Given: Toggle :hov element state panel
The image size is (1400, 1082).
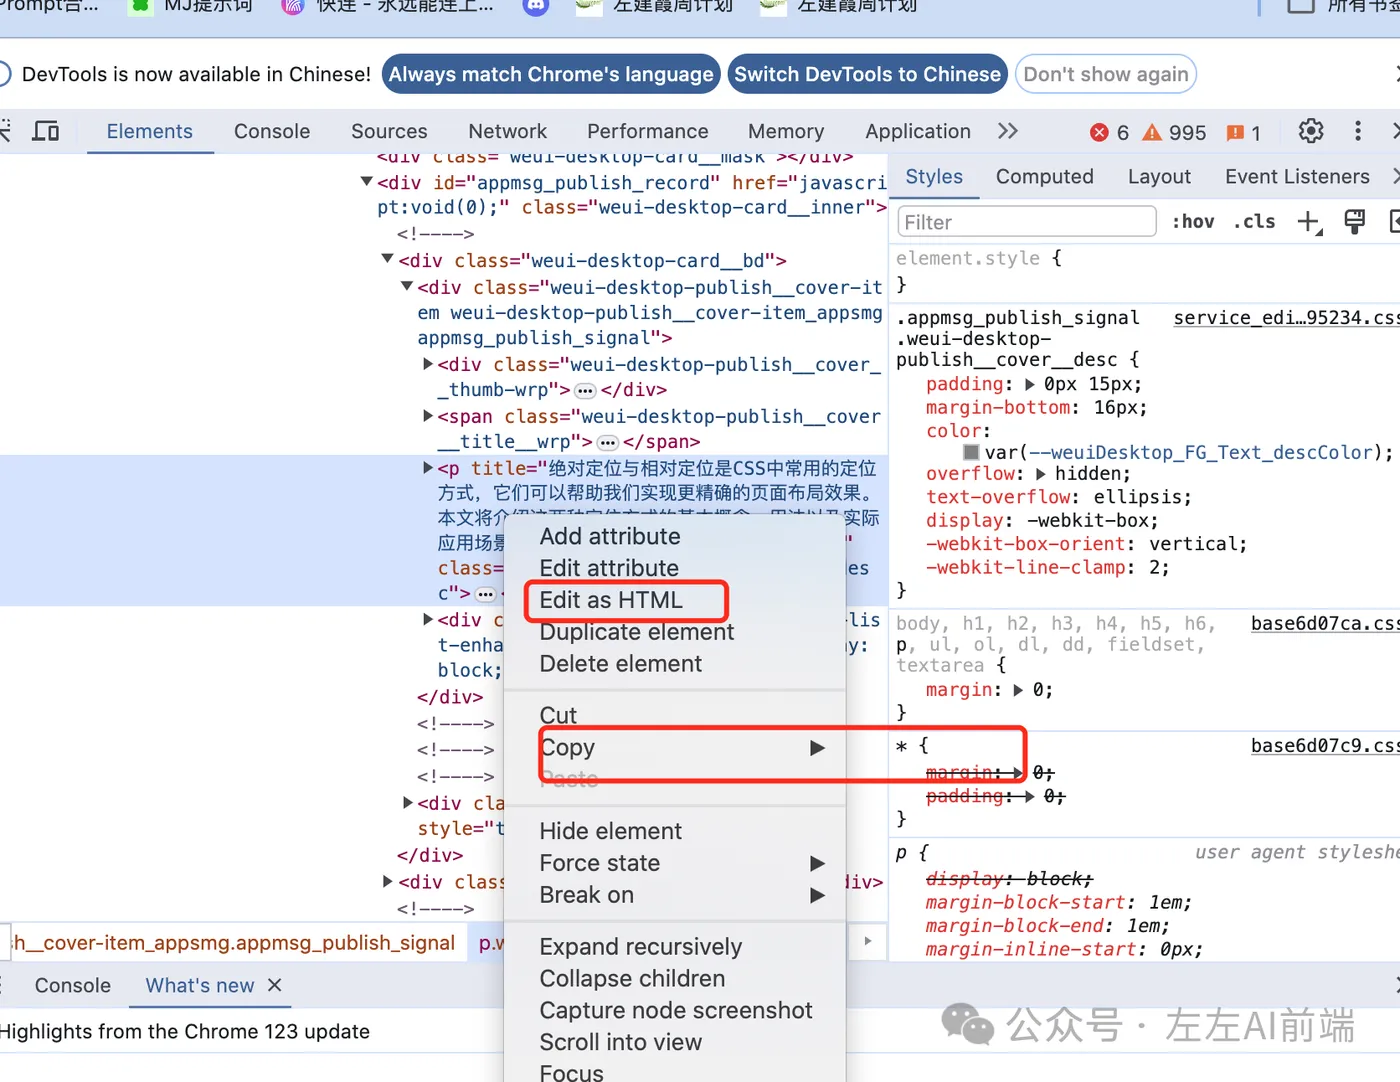Looking at the screenshot, I should [1193, 222].
